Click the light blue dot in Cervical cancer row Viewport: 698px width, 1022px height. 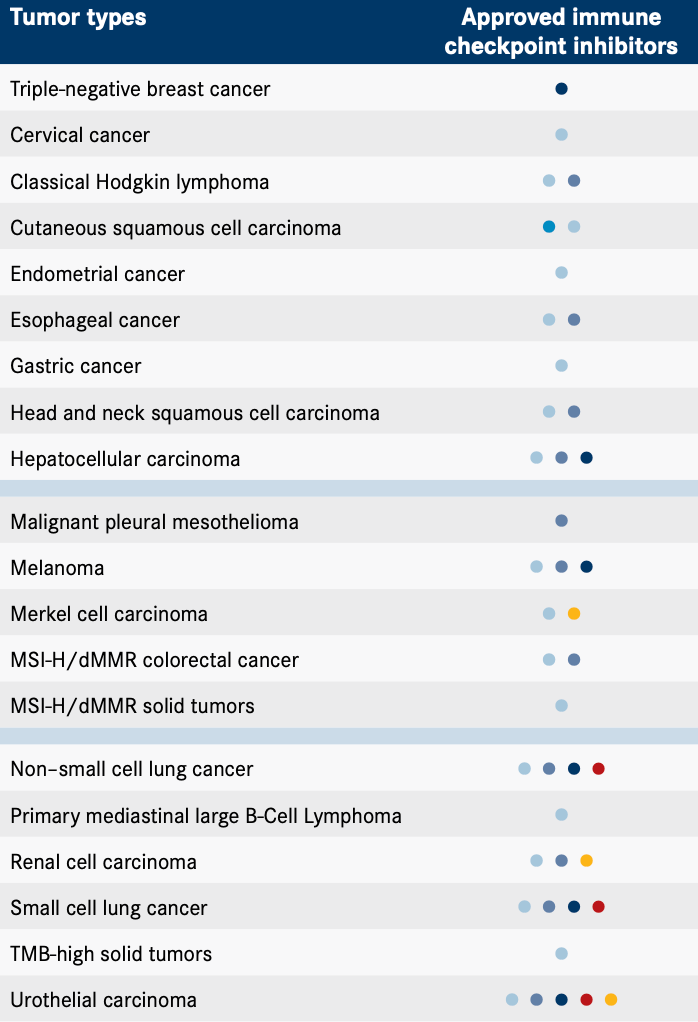[561, 135]
